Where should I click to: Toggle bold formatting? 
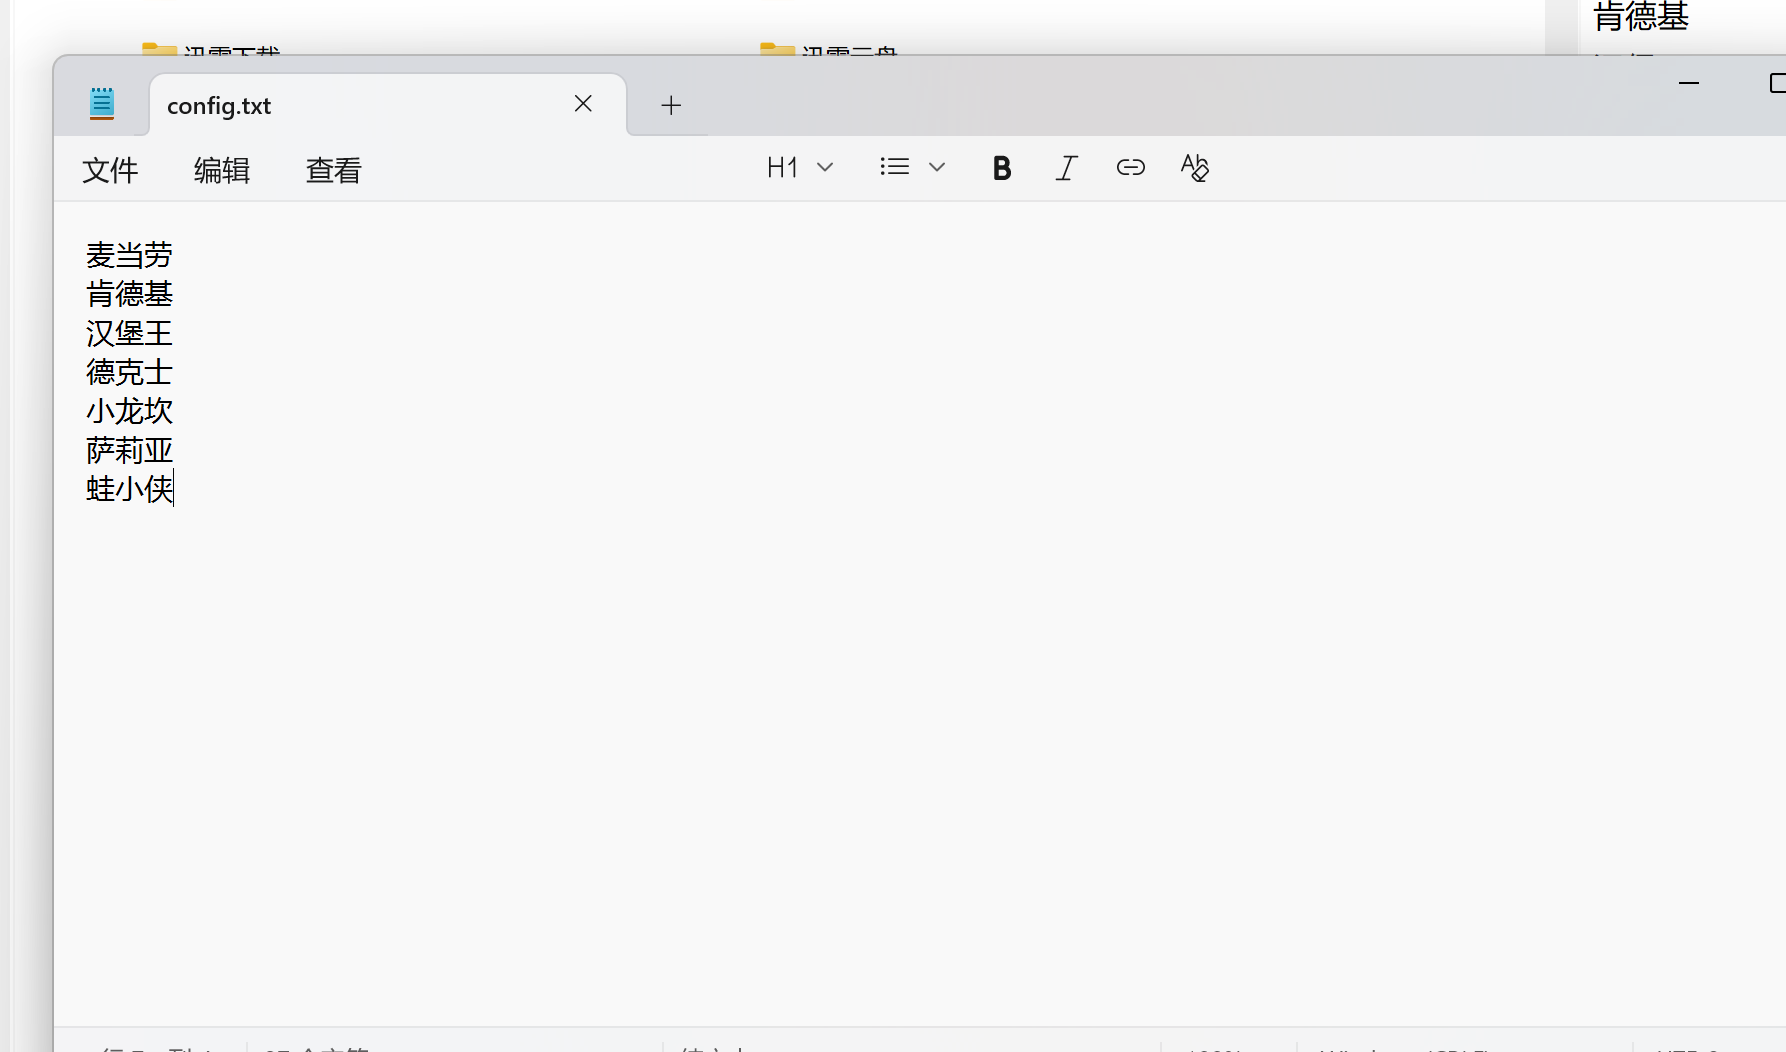1002,168
